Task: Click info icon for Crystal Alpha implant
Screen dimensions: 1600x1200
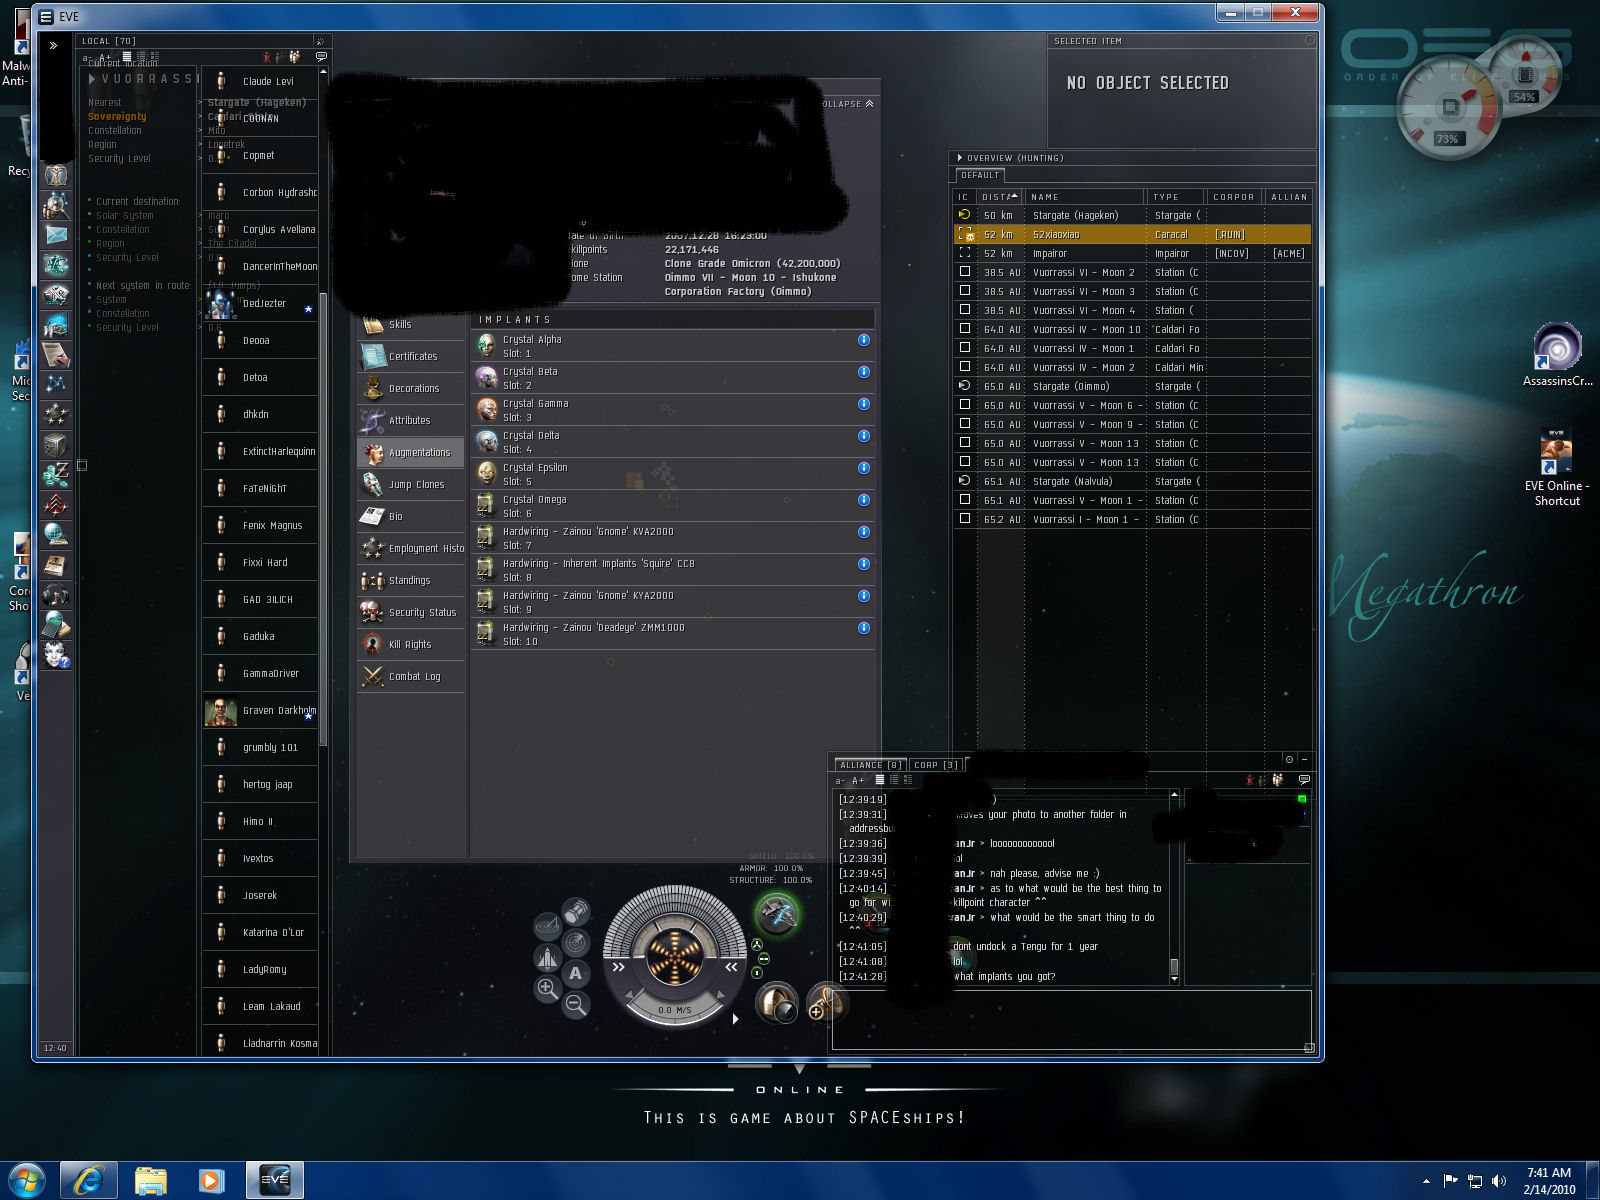Action: click(864, 340)
